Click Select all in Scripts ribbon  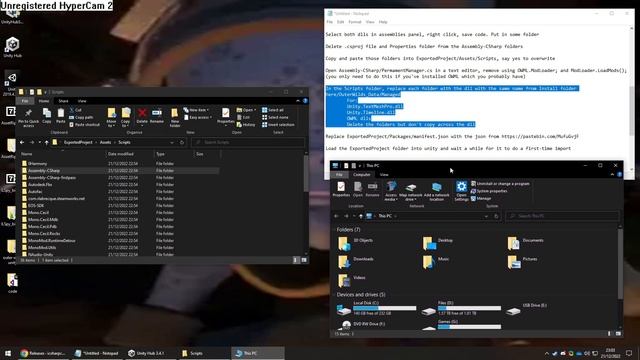pos(273,110)
